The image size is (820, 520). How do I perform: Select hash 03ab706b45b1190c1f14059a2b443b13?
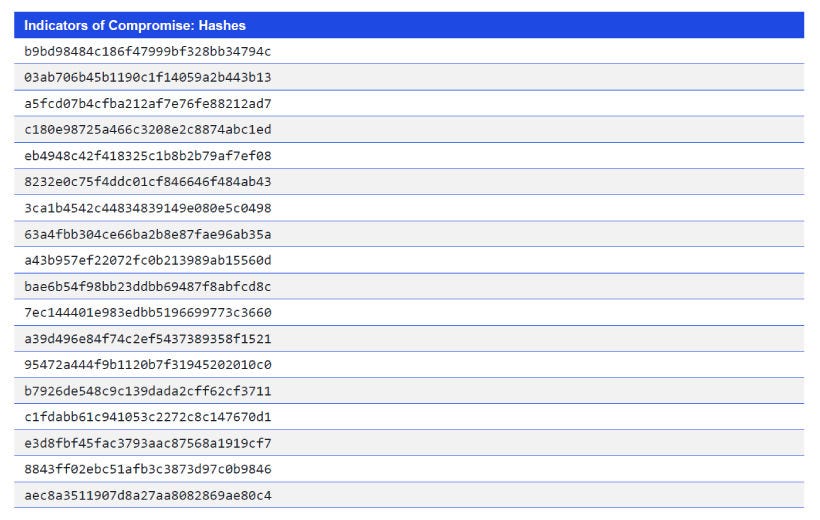[147, 77]
